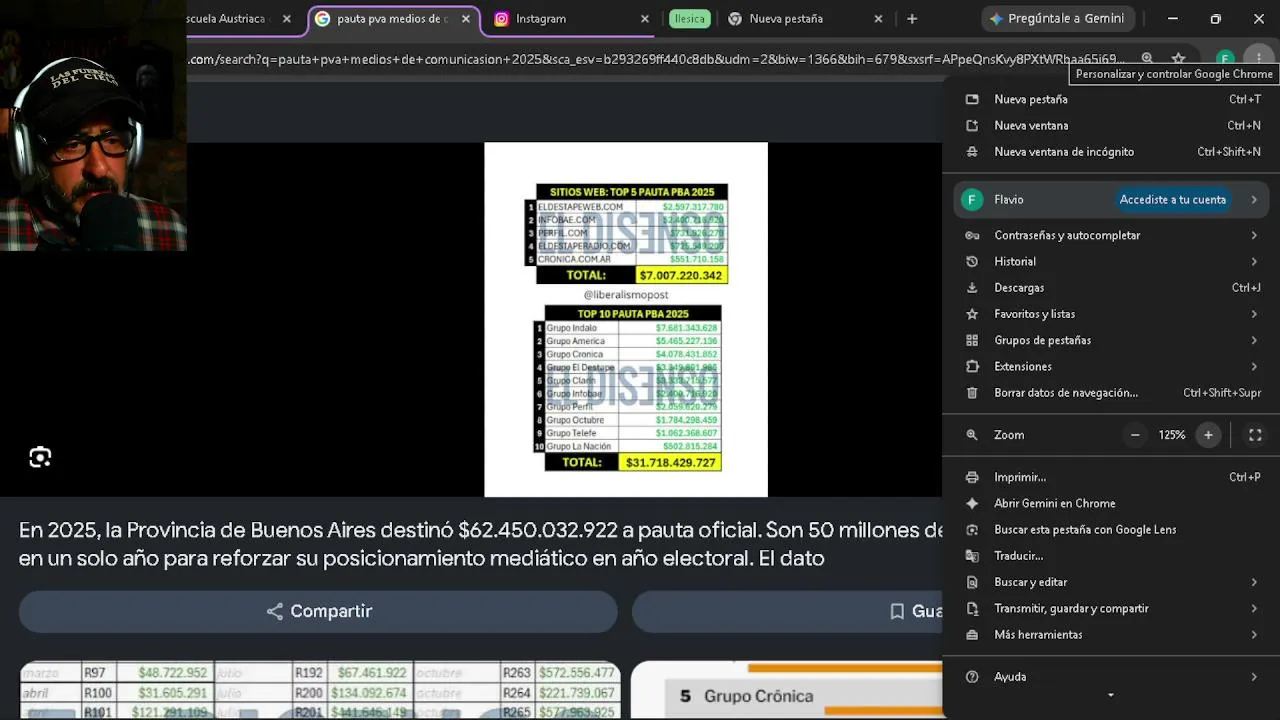
Task: Click the translate icon beside Traducir
Action: click(x=972, y=556)
